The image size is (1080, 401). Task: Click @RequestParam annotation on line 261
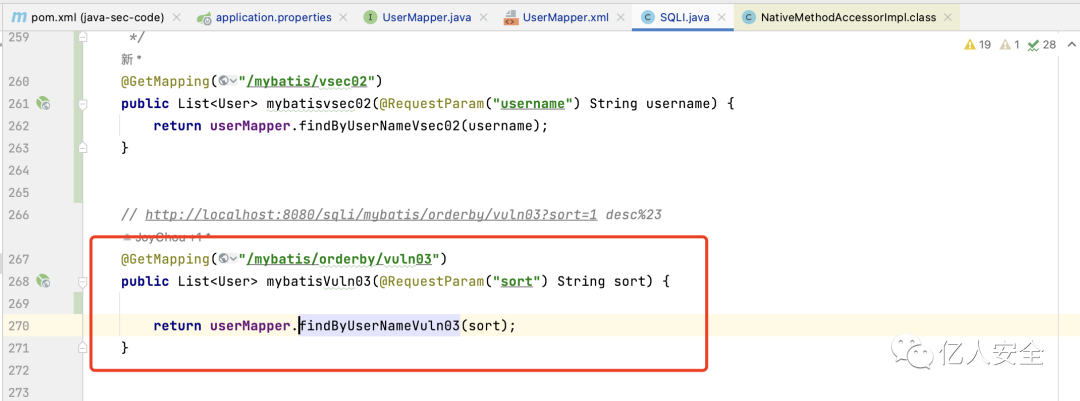tap(431, 104)
